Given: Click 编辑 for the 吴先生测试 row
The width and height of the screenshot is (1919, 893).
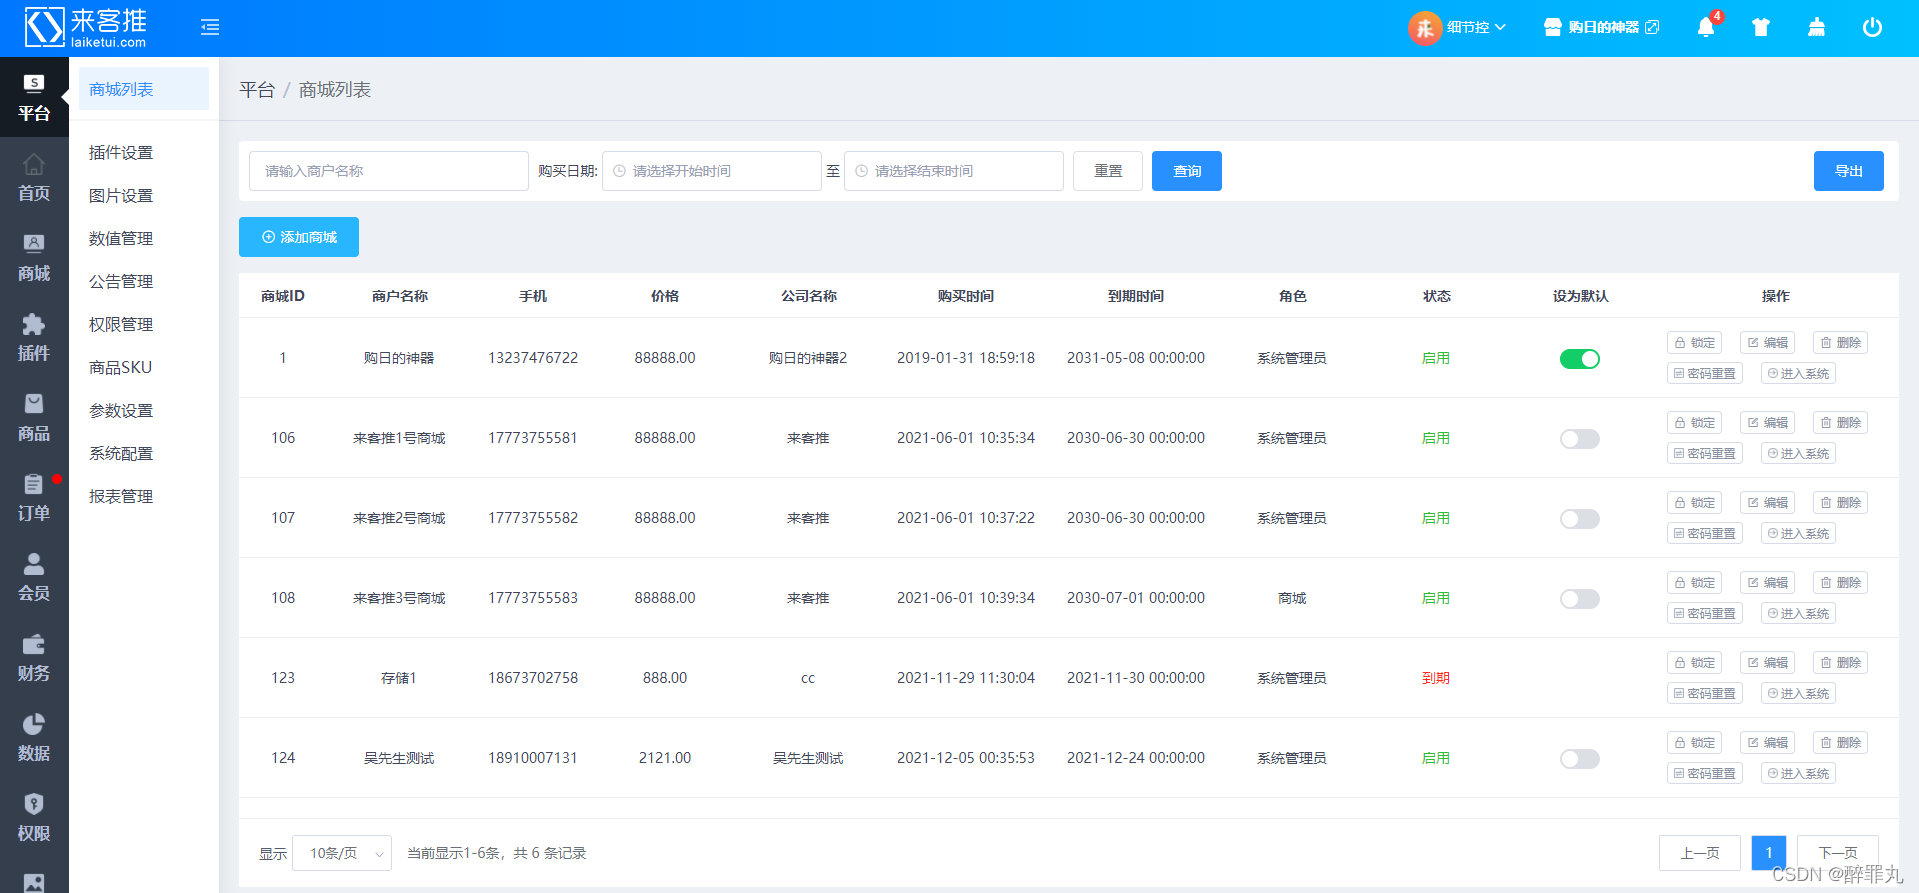Looking at the screenshot, I should (1767, 742).
